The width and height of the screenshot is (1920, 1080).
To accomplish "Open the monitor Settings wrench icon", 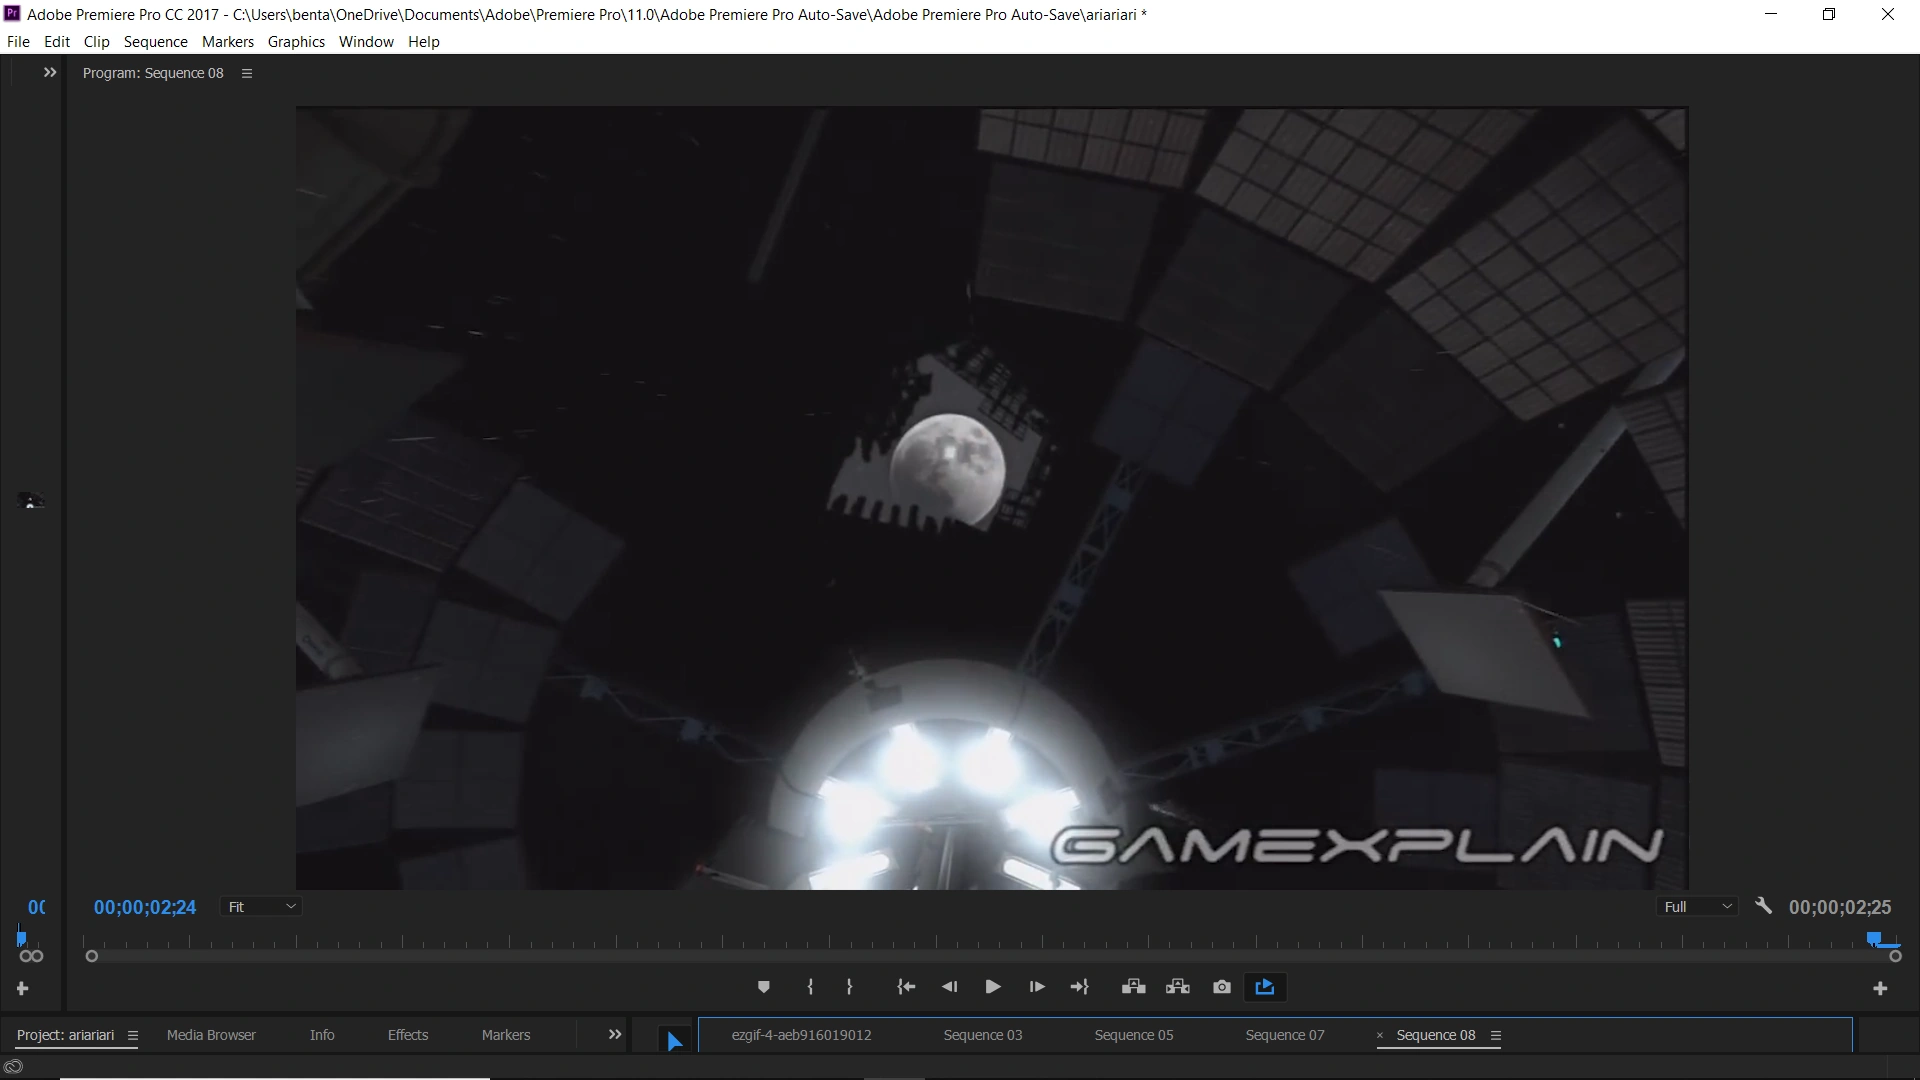I will 1763,906.
